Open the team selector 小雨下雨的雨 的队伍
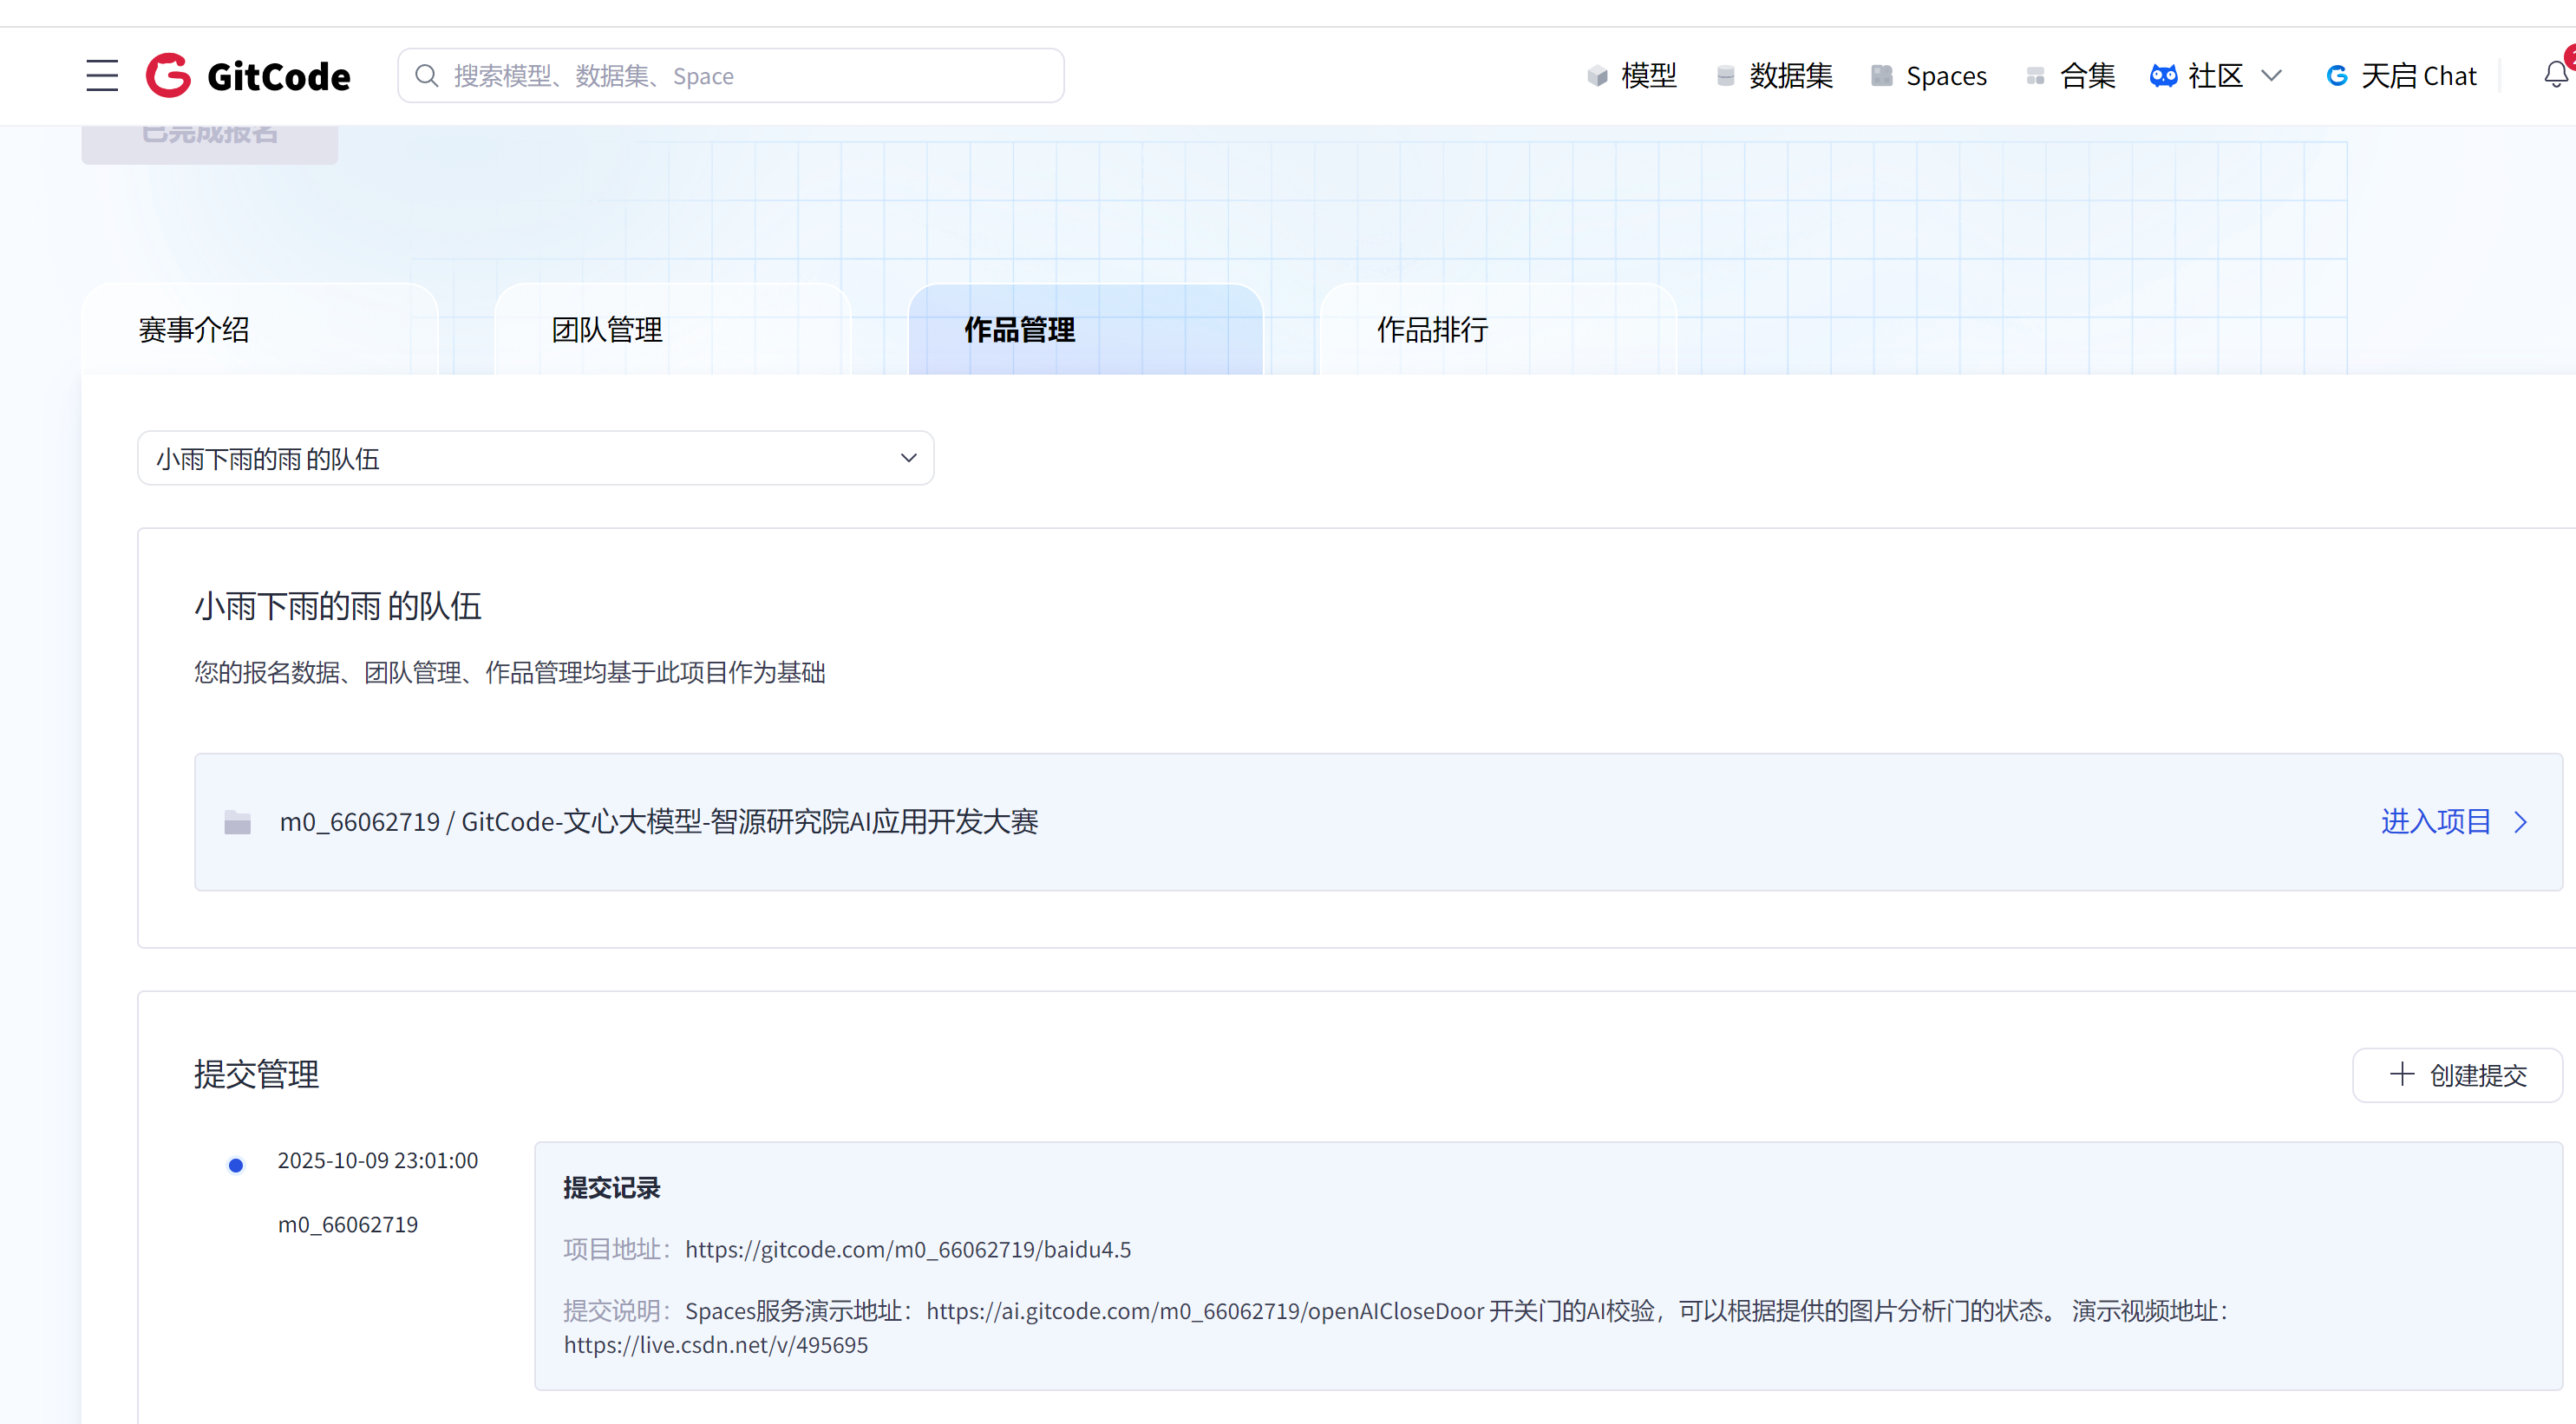The height and width of the screenshot is (1424, 2576). pyautogui.click(x=535, y=458)
